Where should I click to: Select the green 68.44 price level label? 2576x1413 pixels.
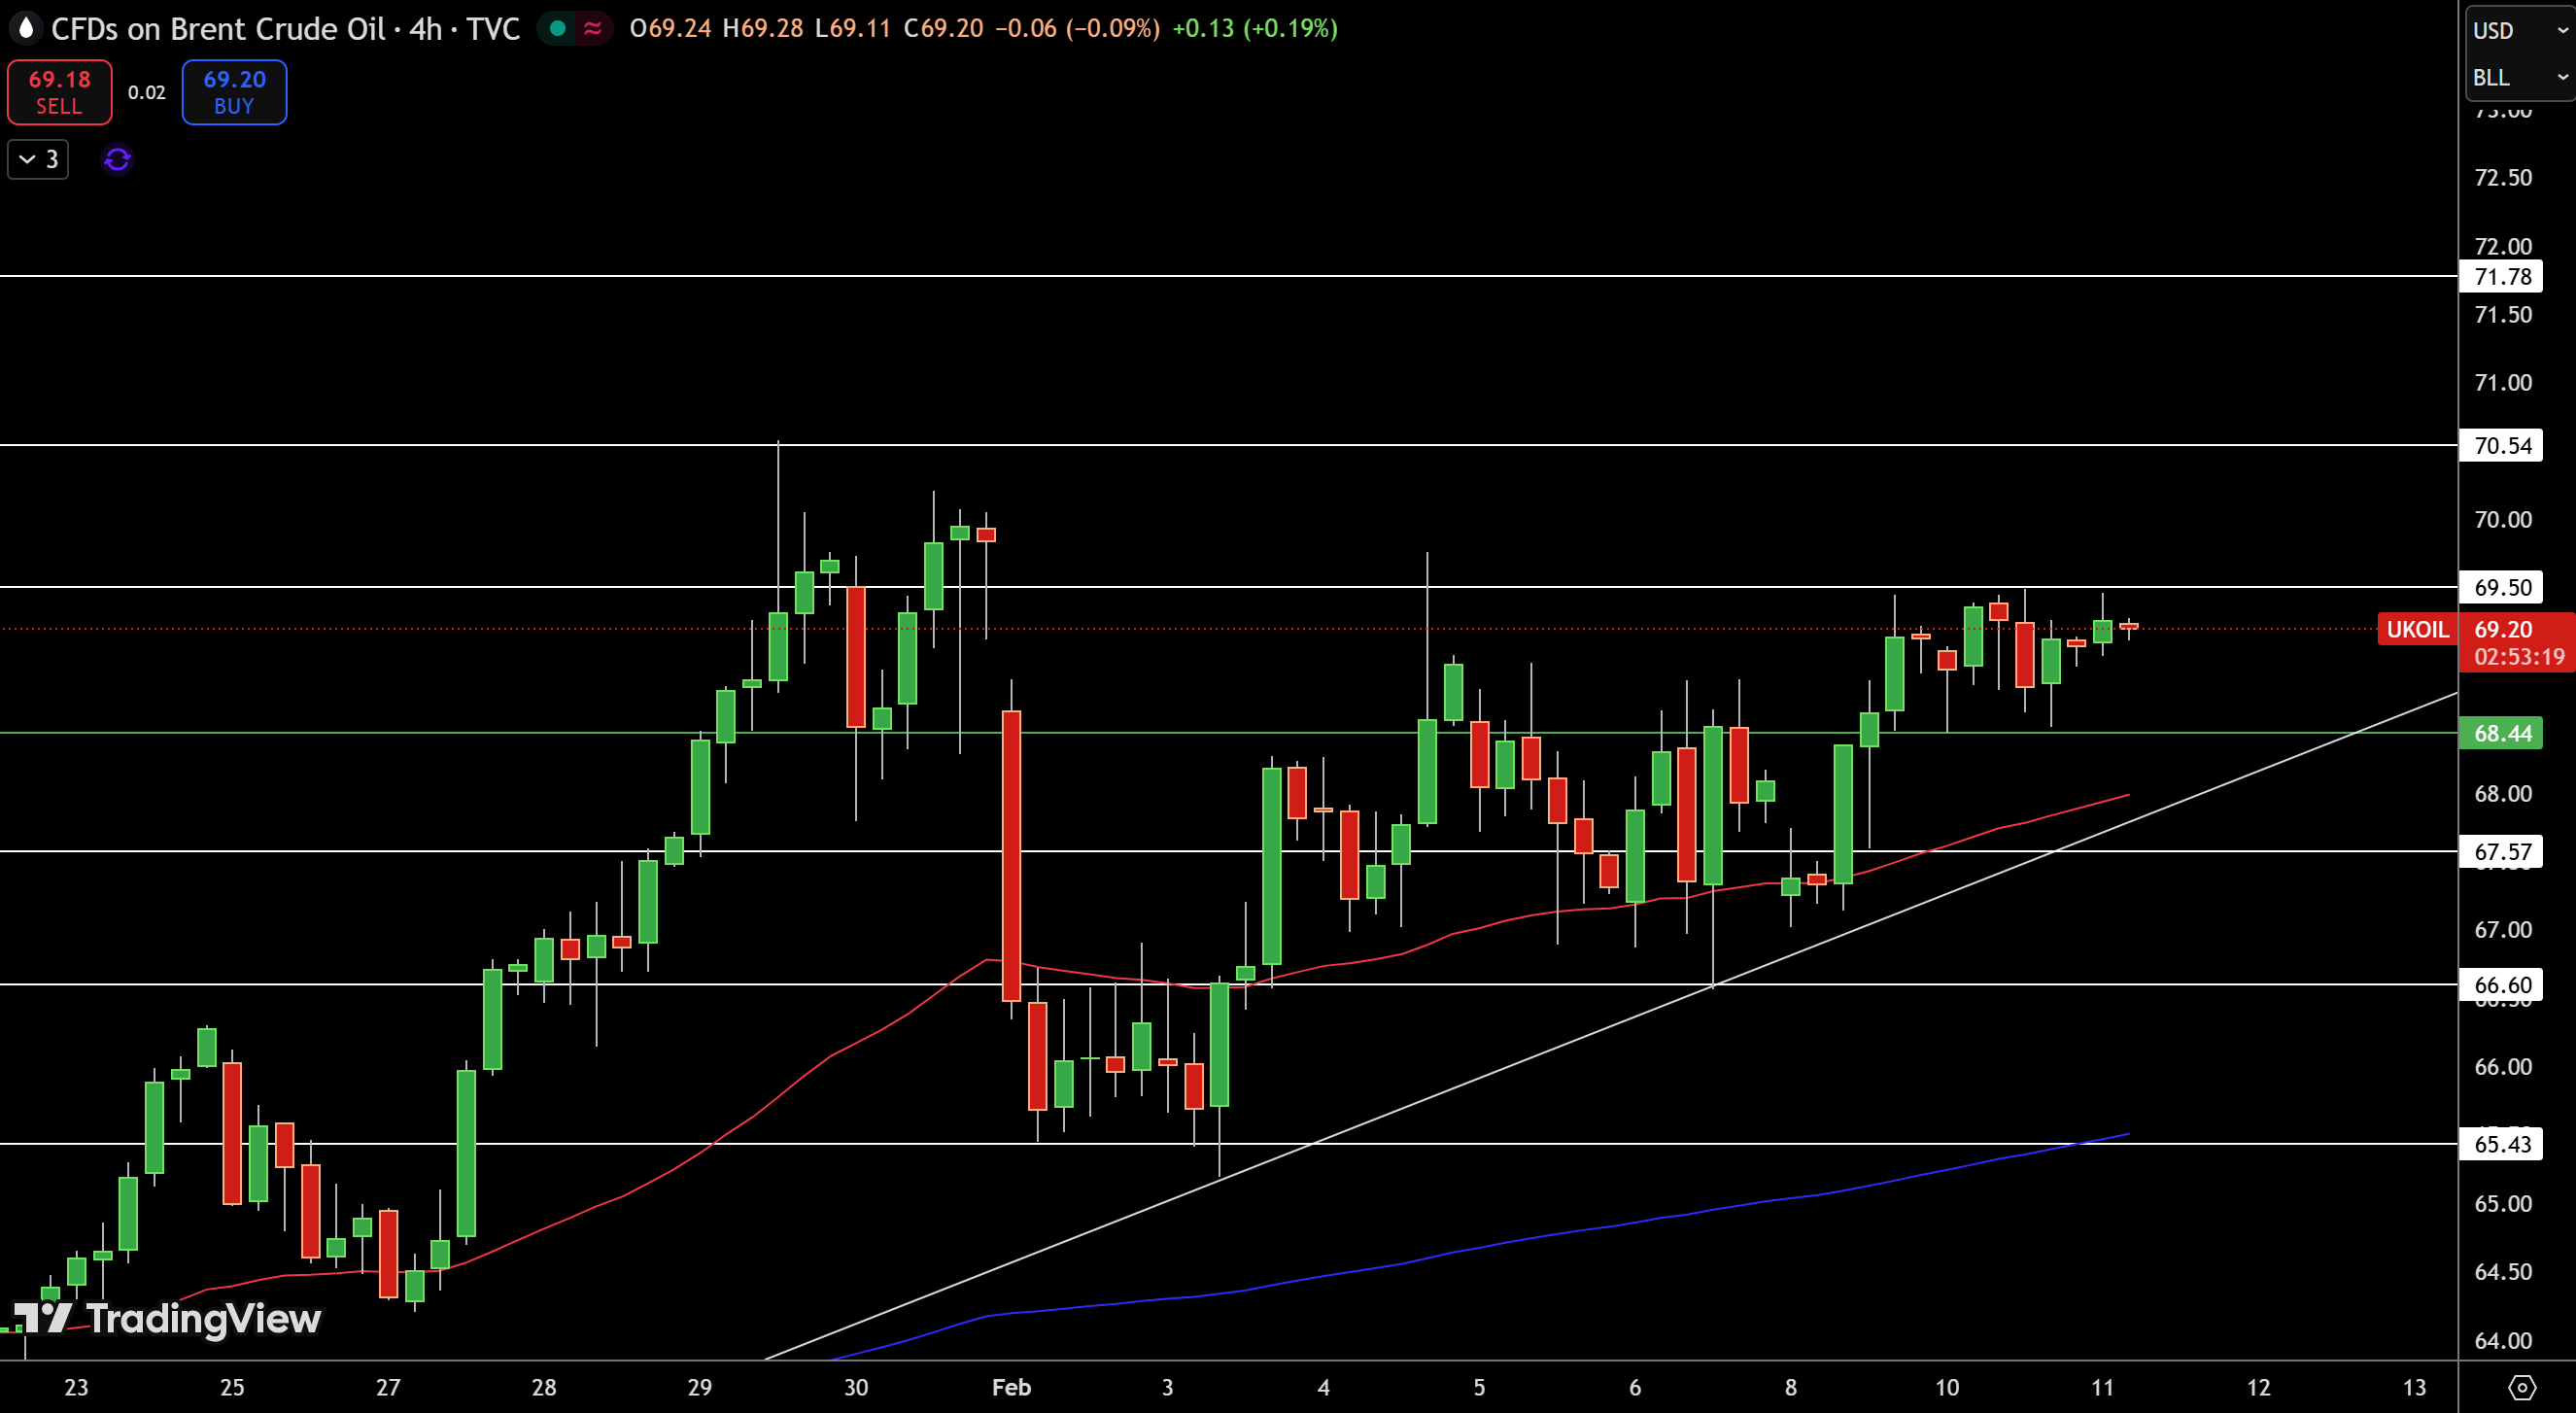click(x=2501, y=733)
